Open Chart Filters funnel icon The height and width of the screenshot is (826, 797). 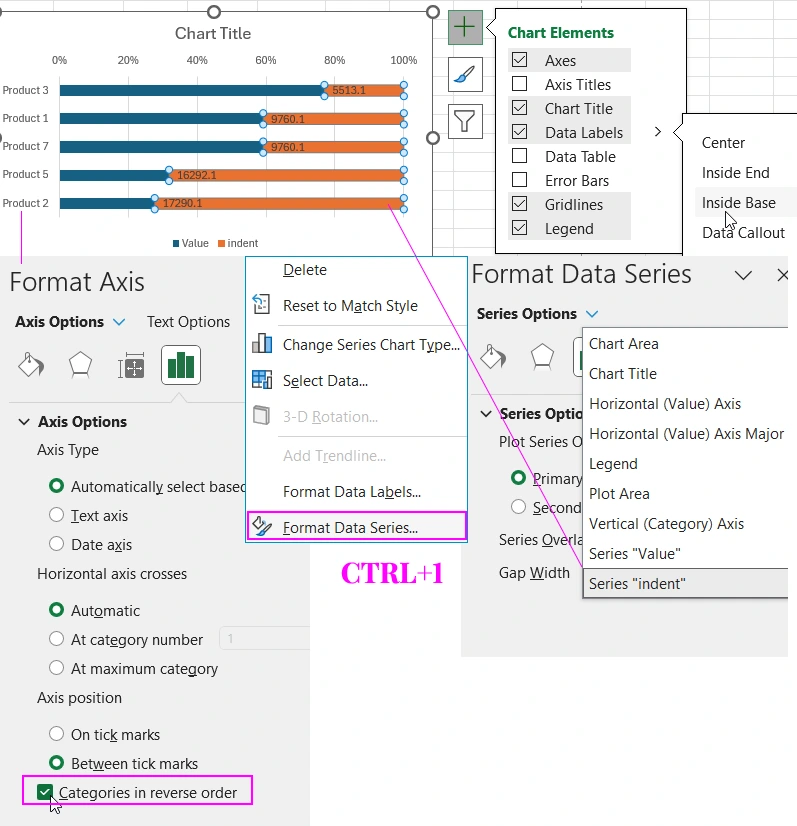point(465,121)
